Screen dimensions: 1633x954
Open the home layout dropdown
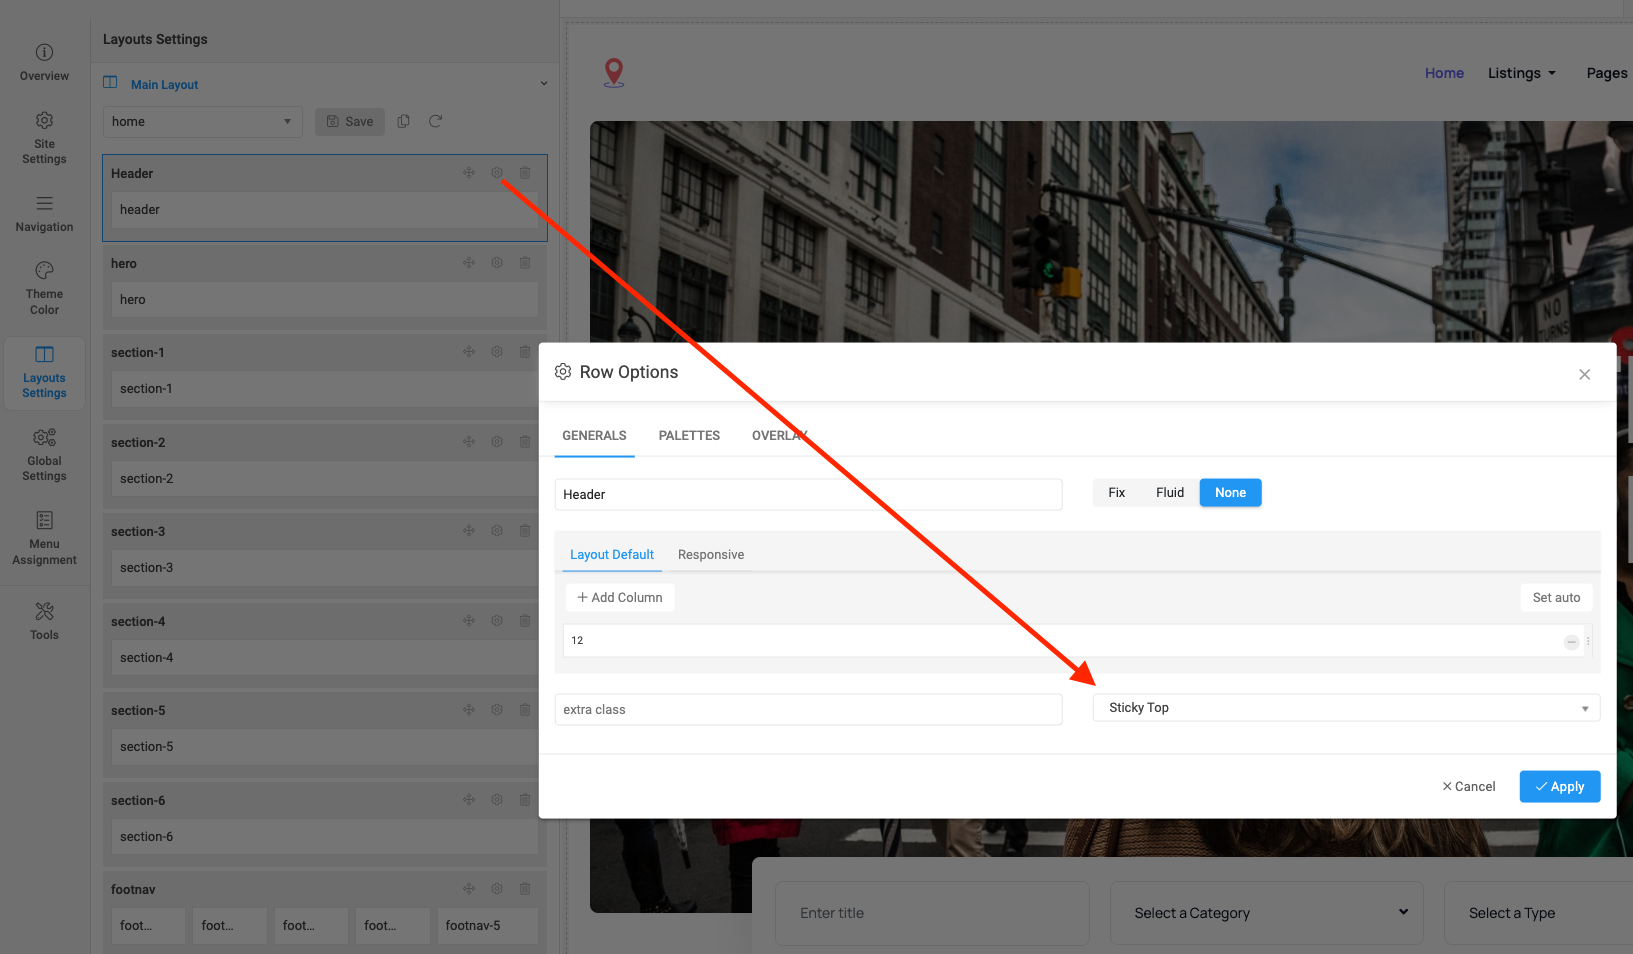(202, 122)
